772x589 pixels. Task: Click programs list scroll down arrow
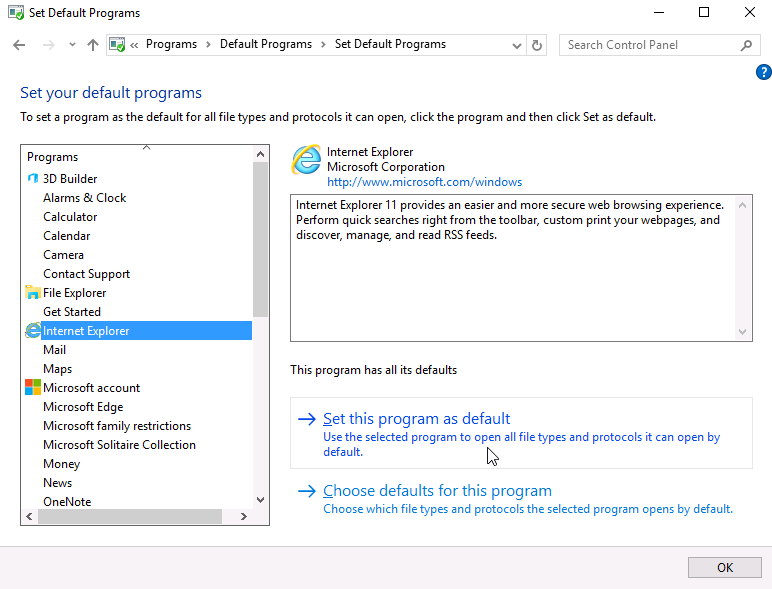[x=260, y=500]
